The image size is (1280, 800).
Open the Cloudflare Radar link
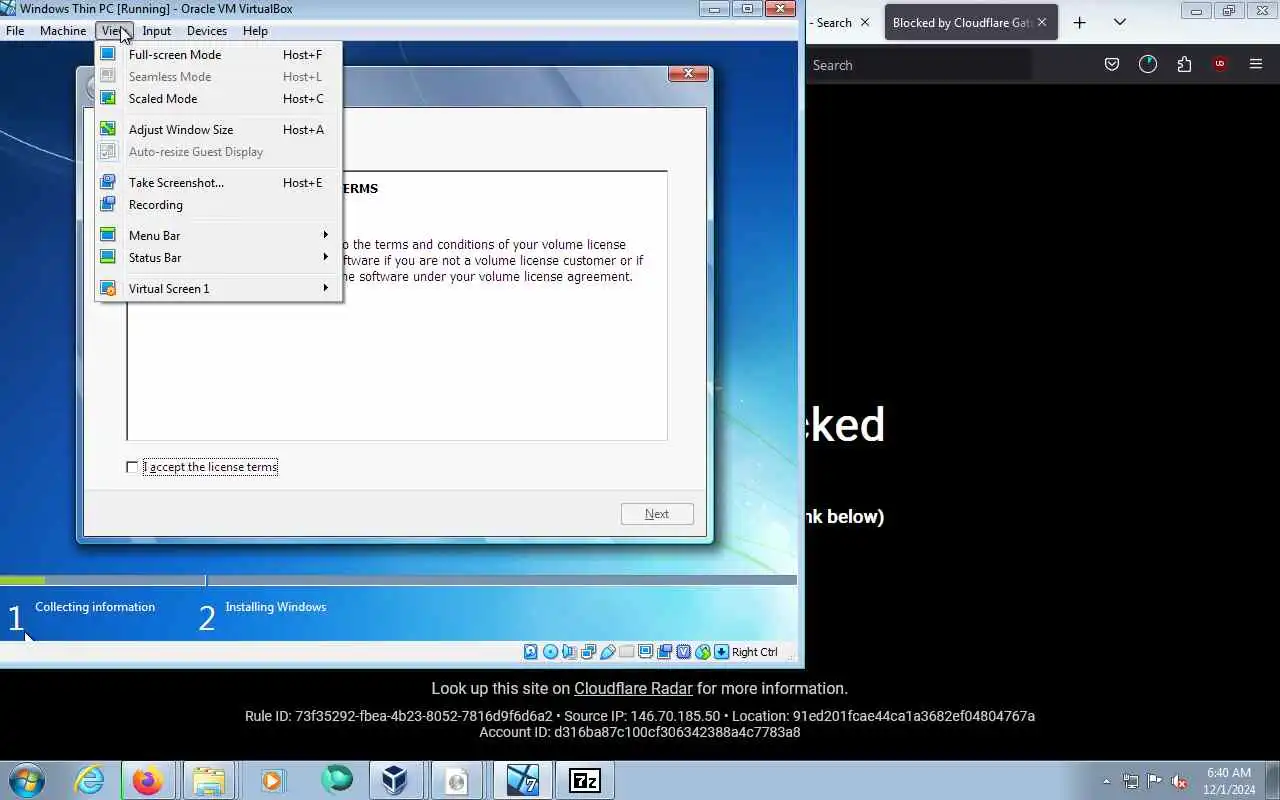(x=633, y=688)
